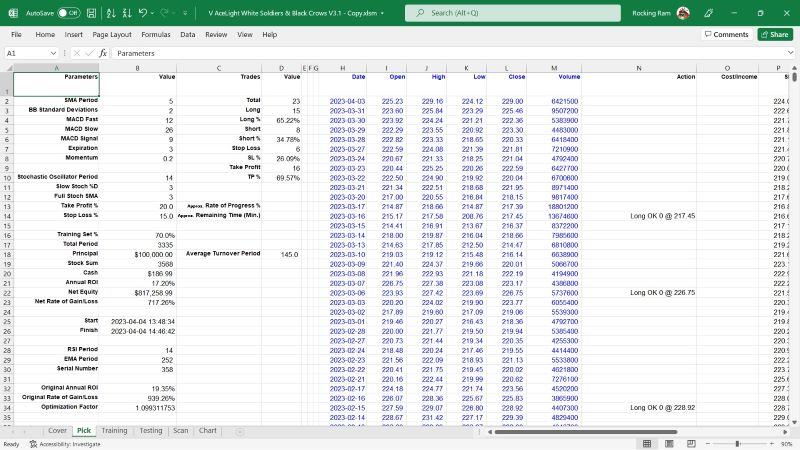The height and width of the screenshot is (450, 800).
Task: Open the Formulas ribbon tab
Action: click(155, 34)
